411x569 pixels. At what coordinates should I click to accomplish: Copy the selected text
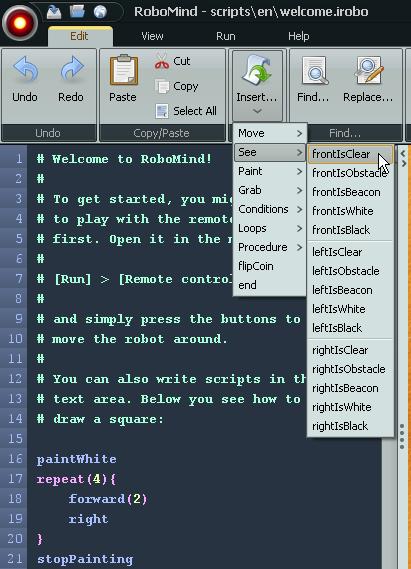point(177,86)
